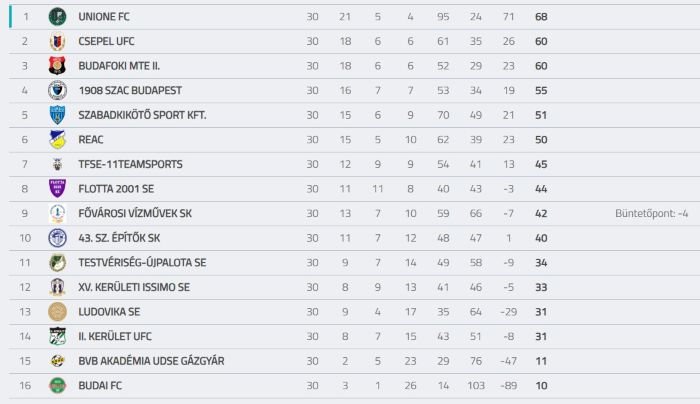This screenshot has width=700, height=404.
Task: Click the Büntetőpont: -4 penalty note
Action: pos(651,213)
